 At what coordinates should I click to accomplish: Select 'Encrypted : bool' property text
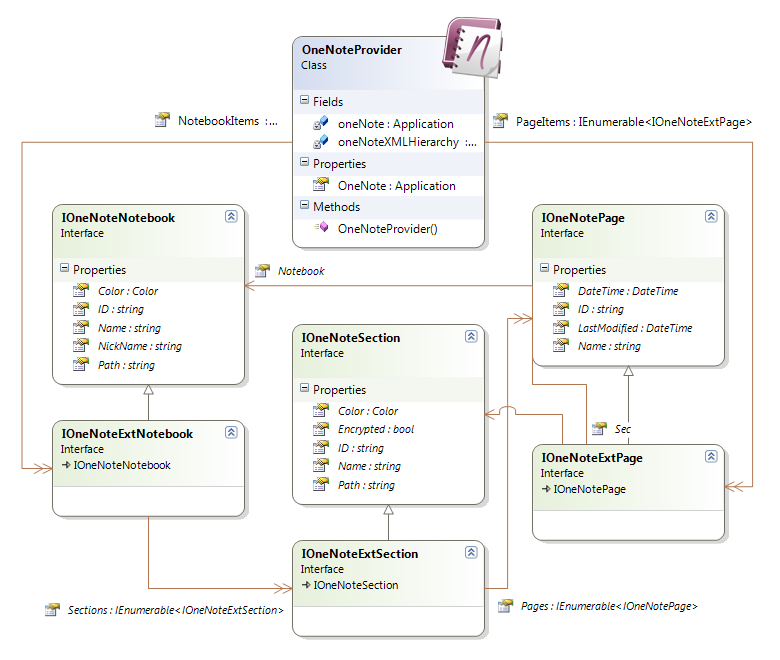coord(376,429)
